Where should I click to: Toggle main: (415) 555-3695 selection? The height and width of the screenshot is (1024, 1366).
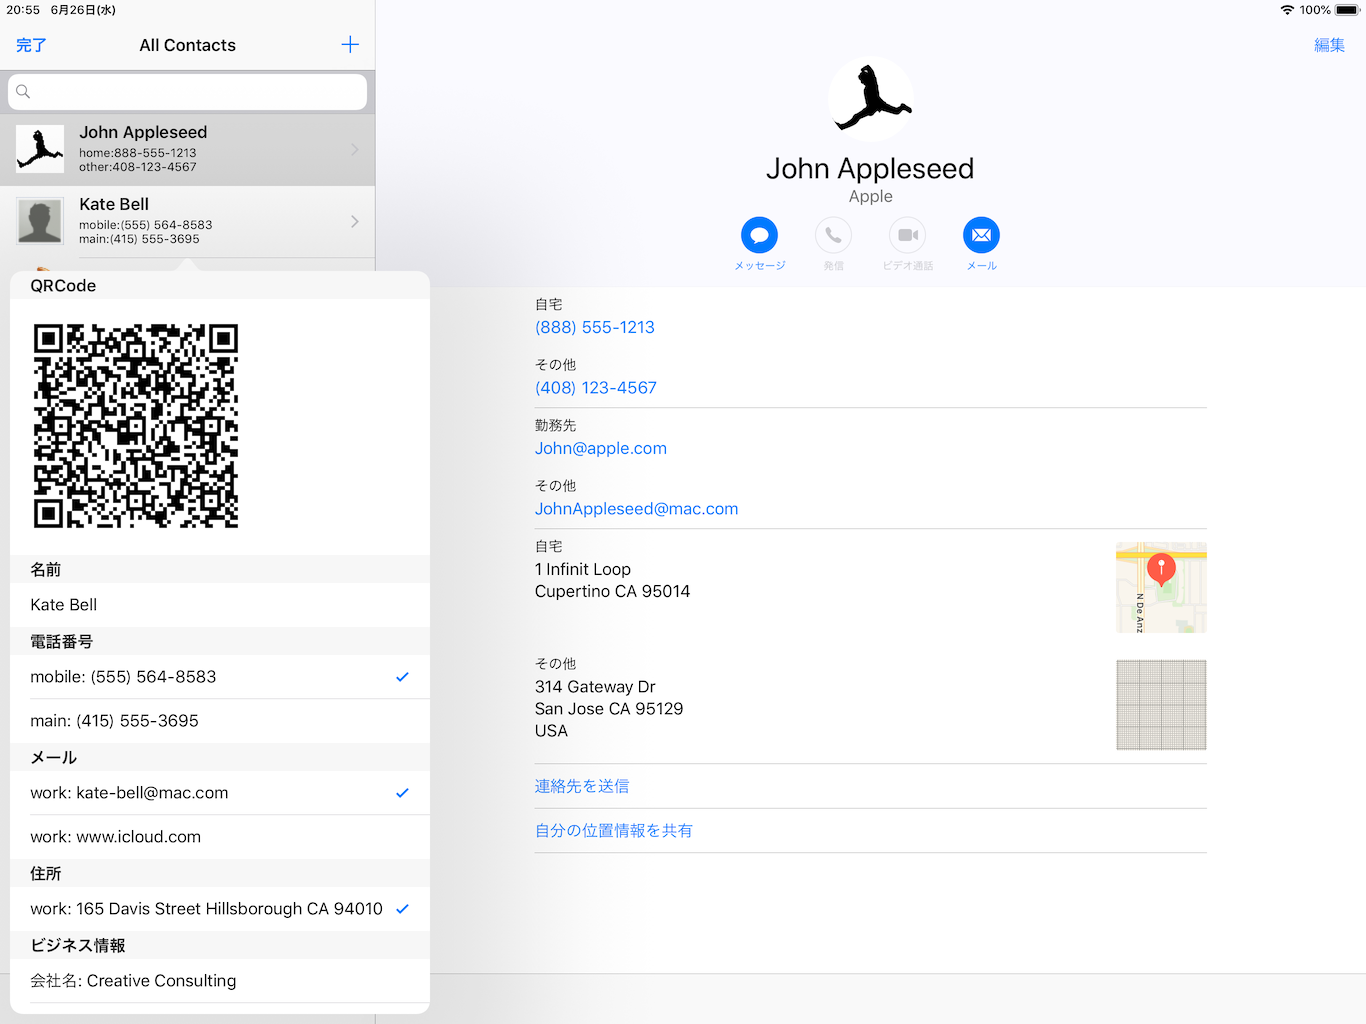220,721
